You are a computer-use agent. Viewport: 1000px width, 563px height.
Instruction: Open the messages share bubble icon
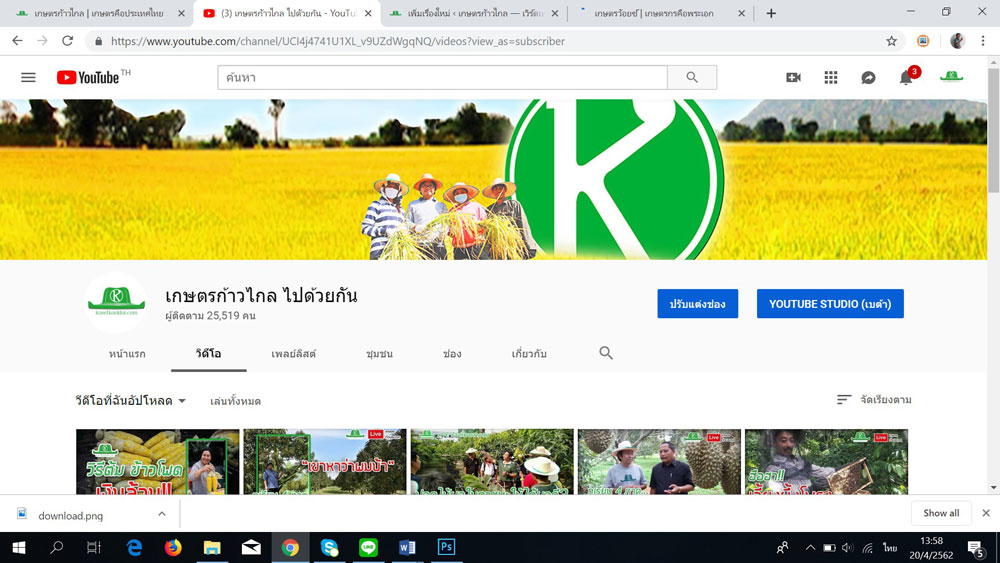(x=868, y=78)
